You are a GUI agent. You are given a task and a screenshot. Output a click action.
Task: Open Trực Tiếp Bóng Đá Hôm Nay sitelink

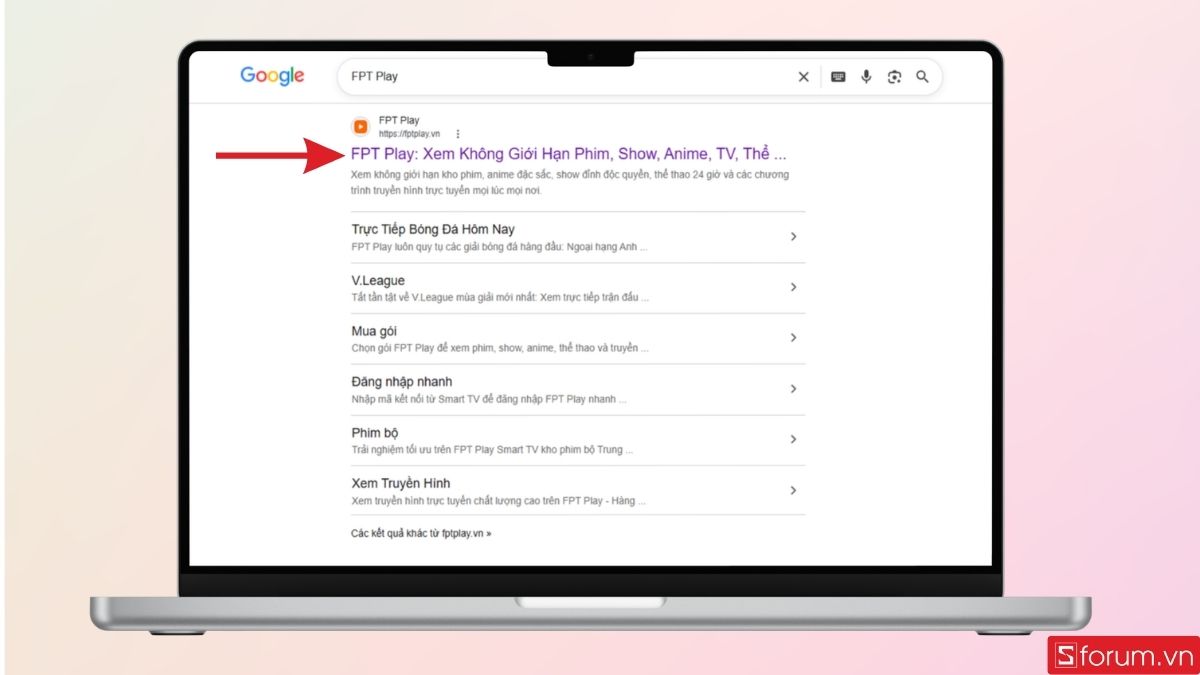click(x=433, y=229)
